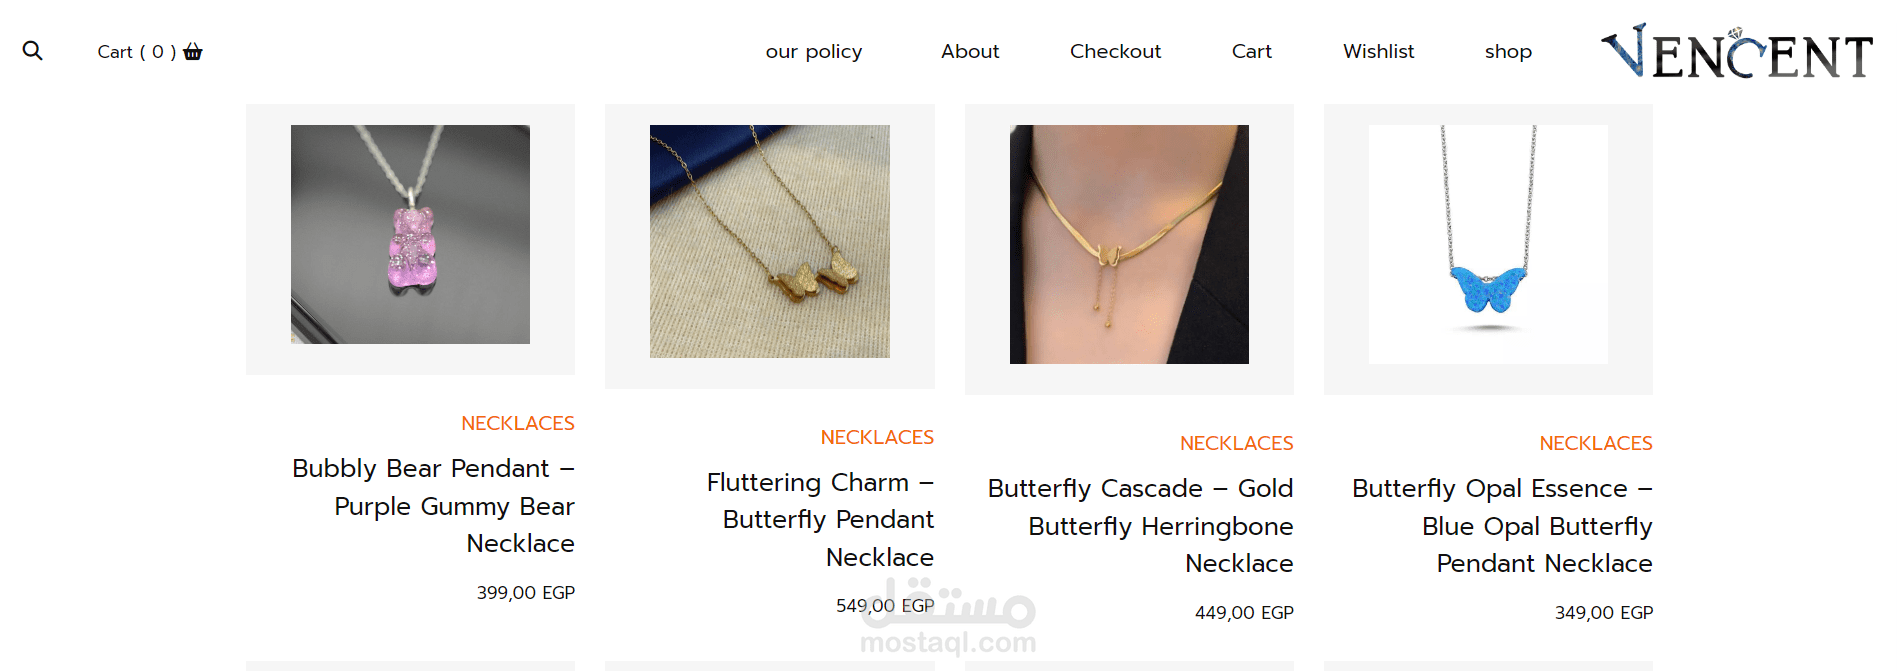View the gold herringbone necklace photo
The height and width of the screenshot is (671, 1897).
coord(1129,245)
